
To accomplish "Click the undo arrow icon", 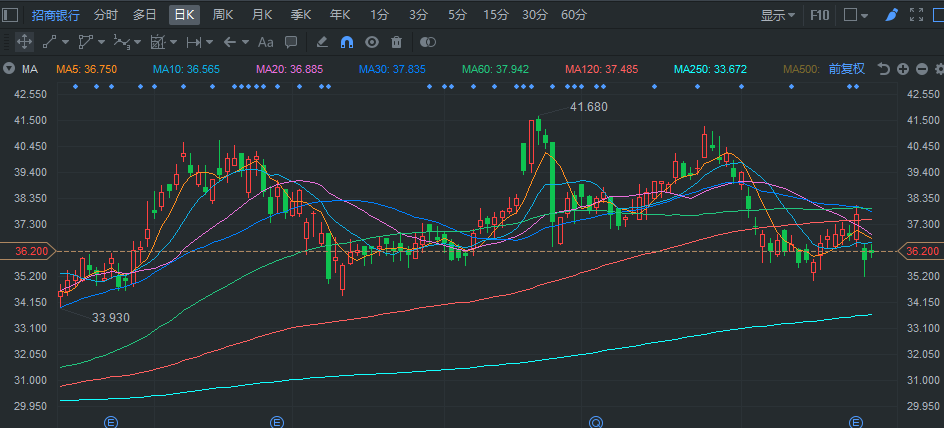I will coord(883,69).
